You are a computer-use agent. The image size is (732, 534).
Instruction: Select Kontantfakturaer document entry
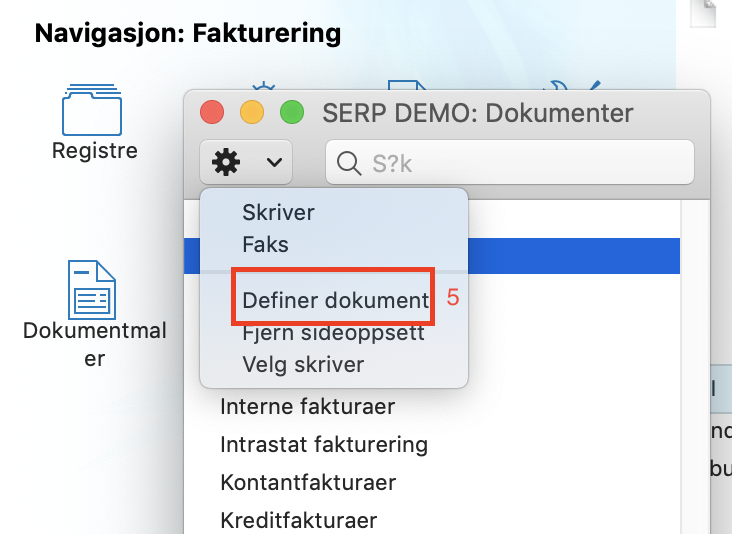pos(308,483)
